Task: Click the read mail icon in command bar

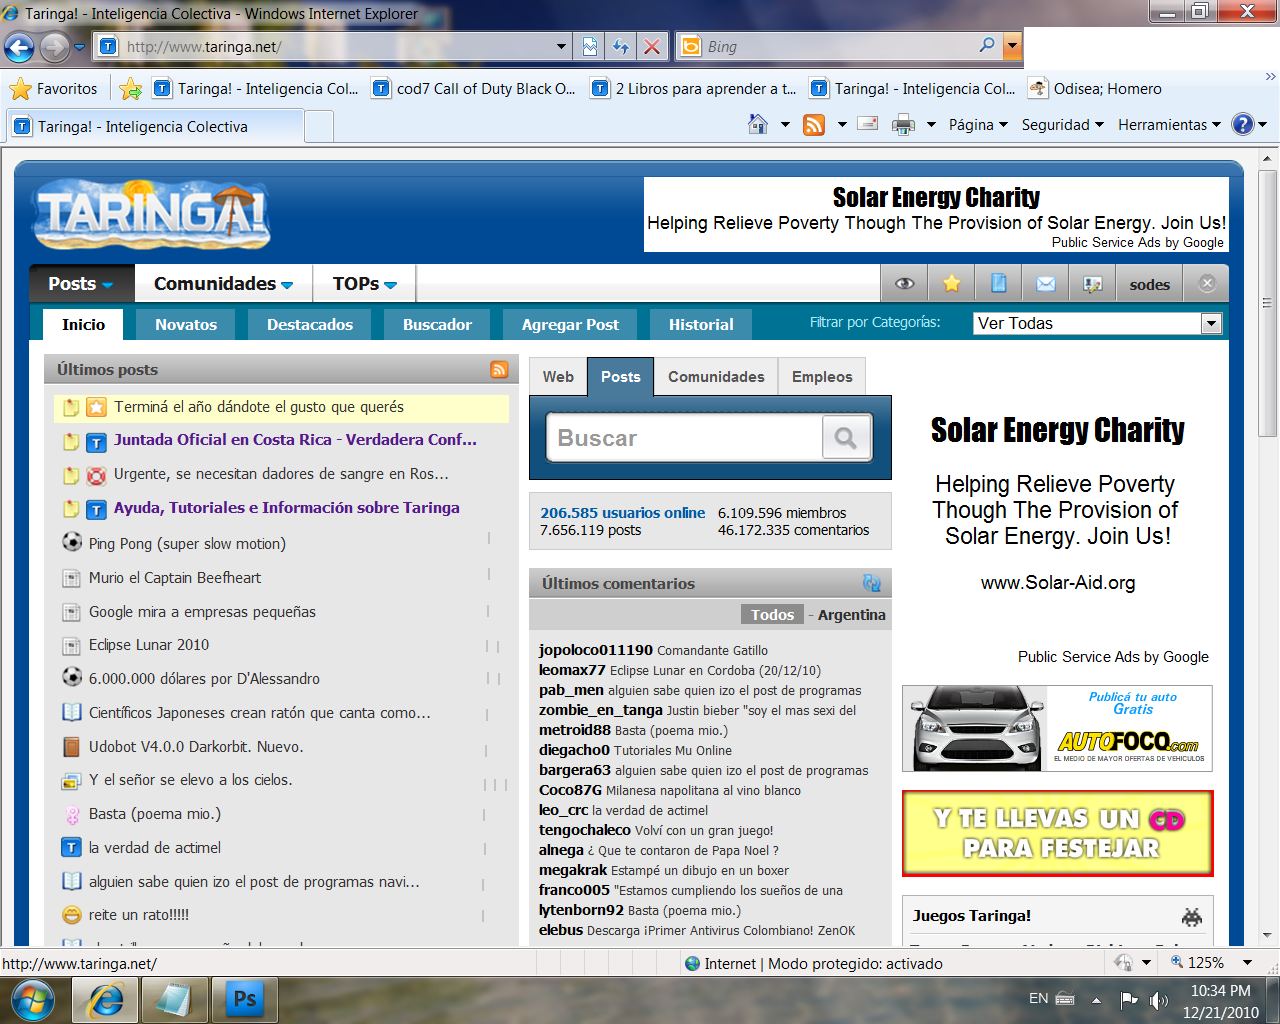Action: pyautogui.click(x=868, y=124)
